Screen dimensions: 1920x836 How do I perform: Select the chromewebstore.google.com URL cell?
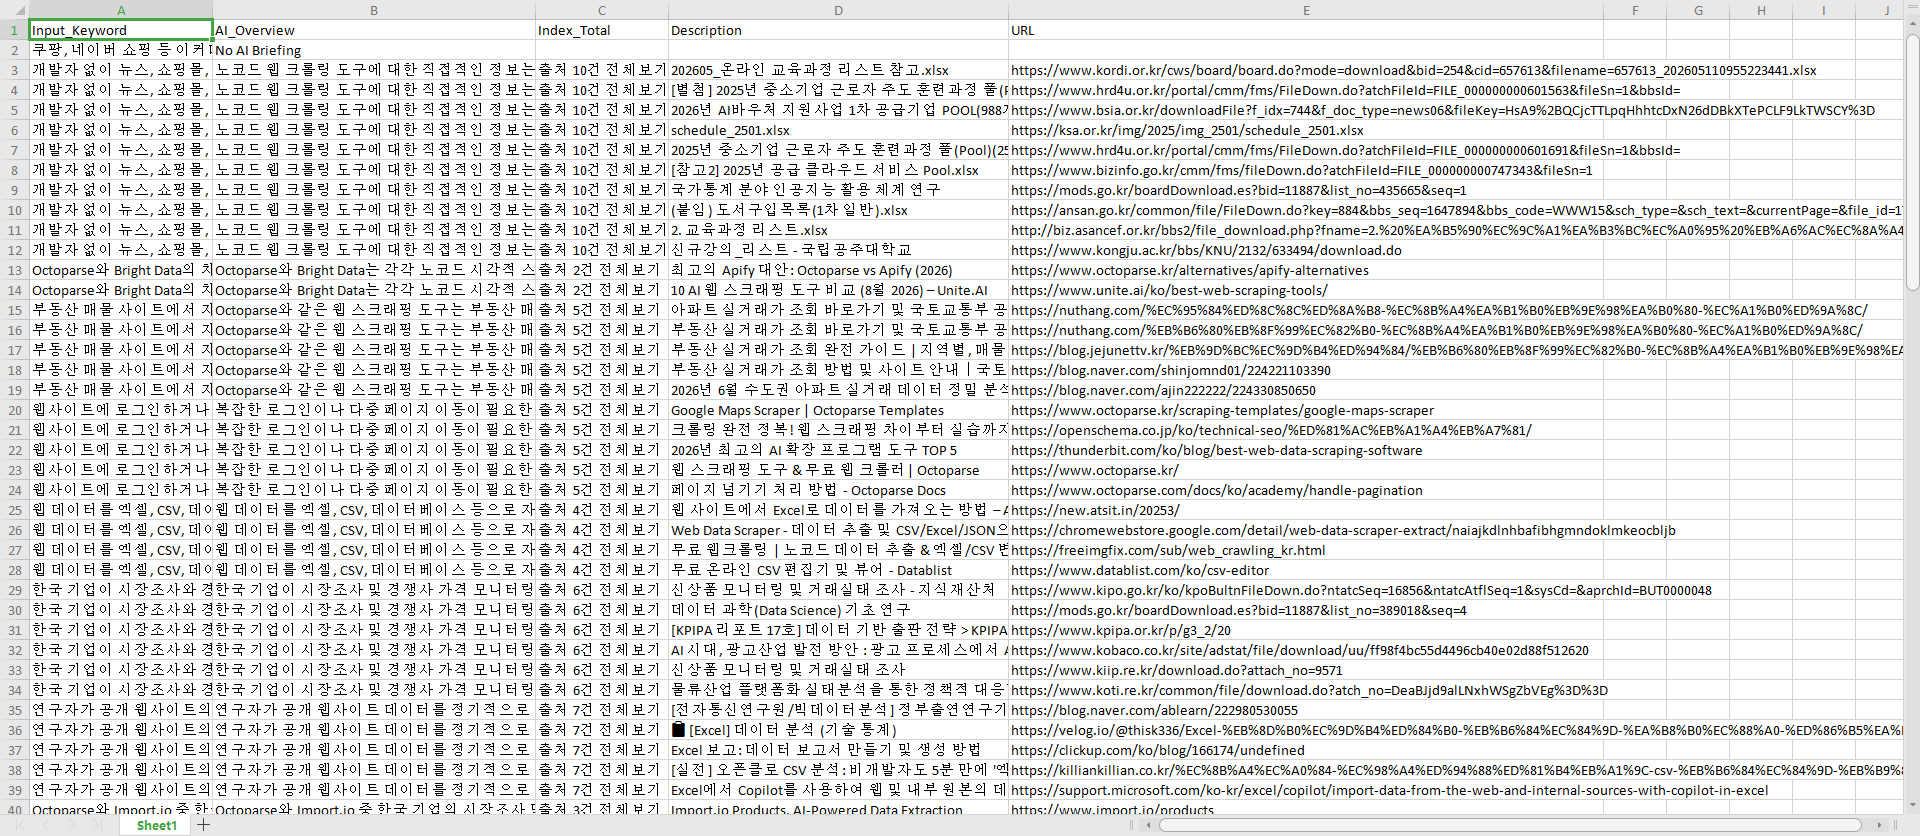pyautogui.click(x=1306, y=530)
